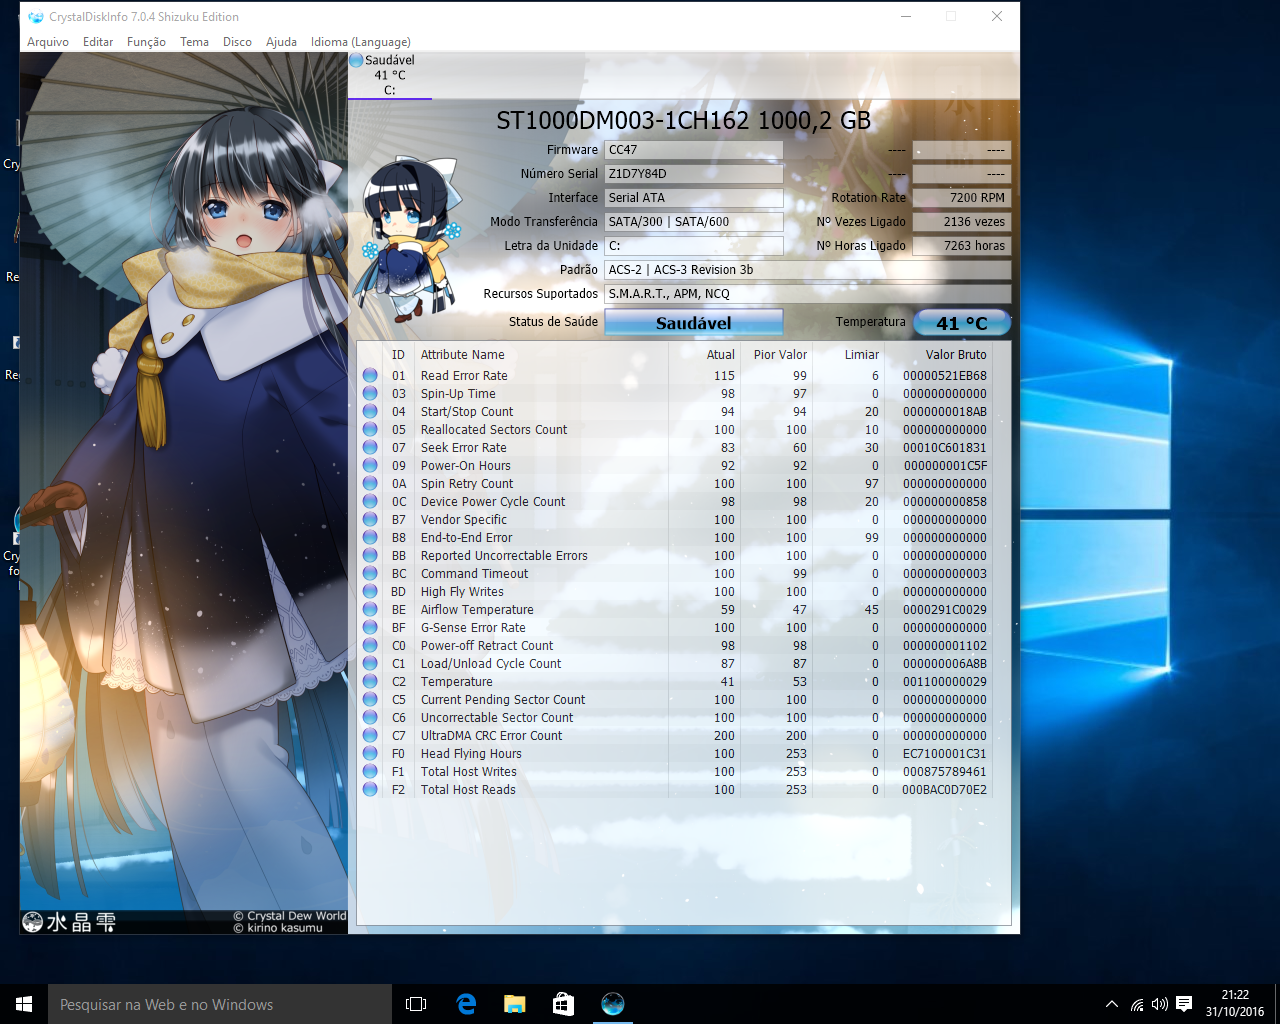Click the drive title ST1000DM003-1CH162 1000,2 GB
Image resolution: width=1280 pixels, height=1024 pixels.
click(683, 121)
